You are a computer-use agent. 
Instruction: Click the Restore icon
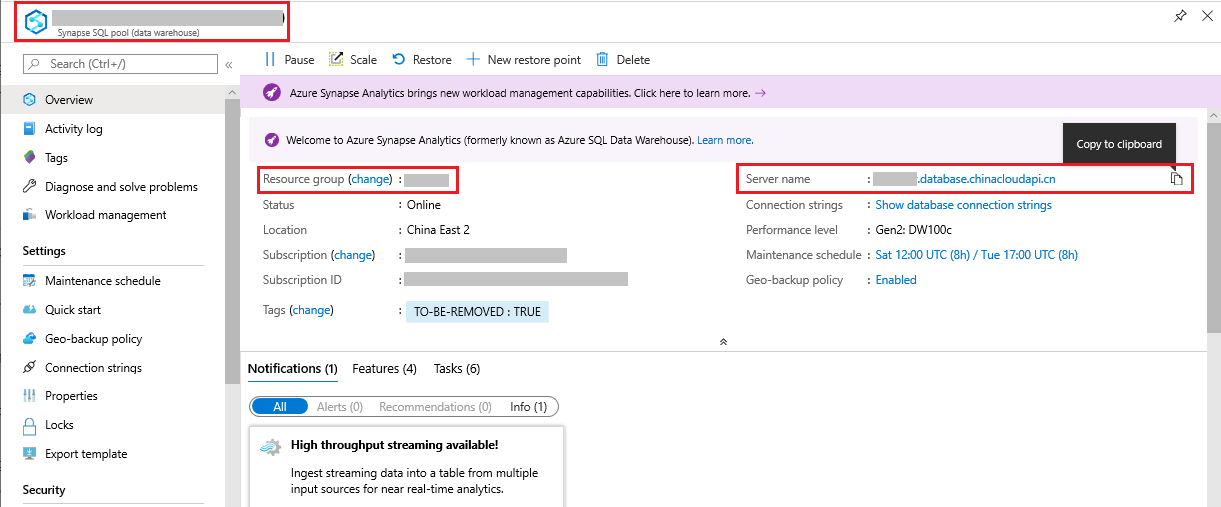click(399, 60)
